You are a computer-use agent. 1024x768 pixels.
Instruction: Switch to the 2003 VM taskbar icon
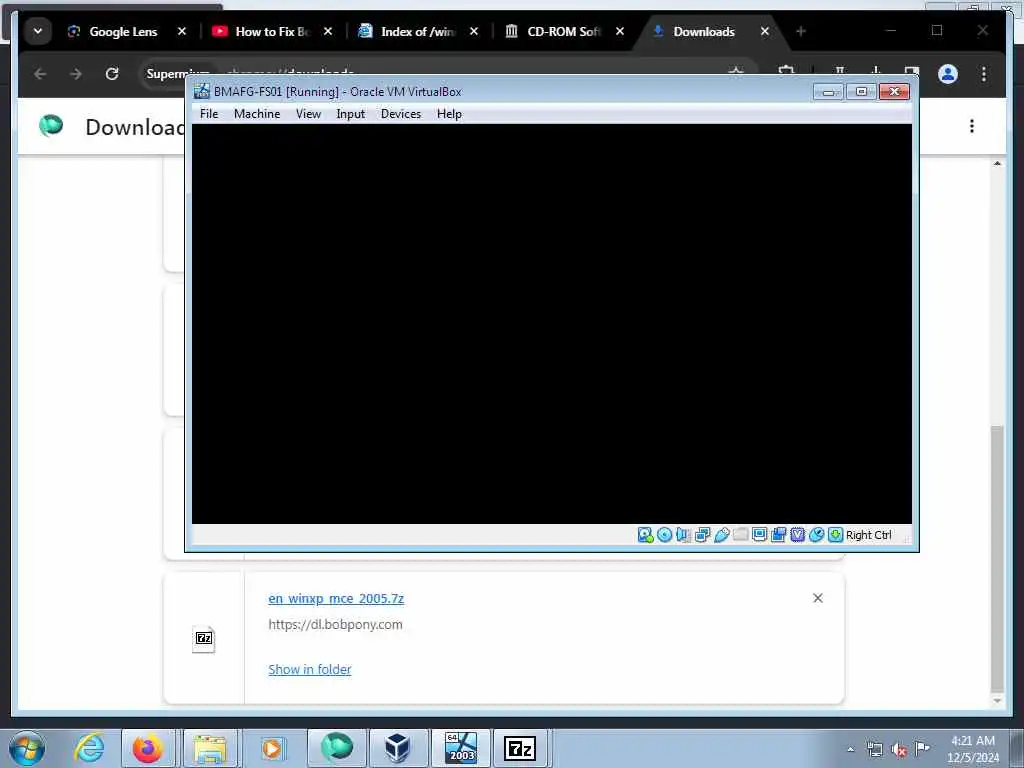point(460,748)
